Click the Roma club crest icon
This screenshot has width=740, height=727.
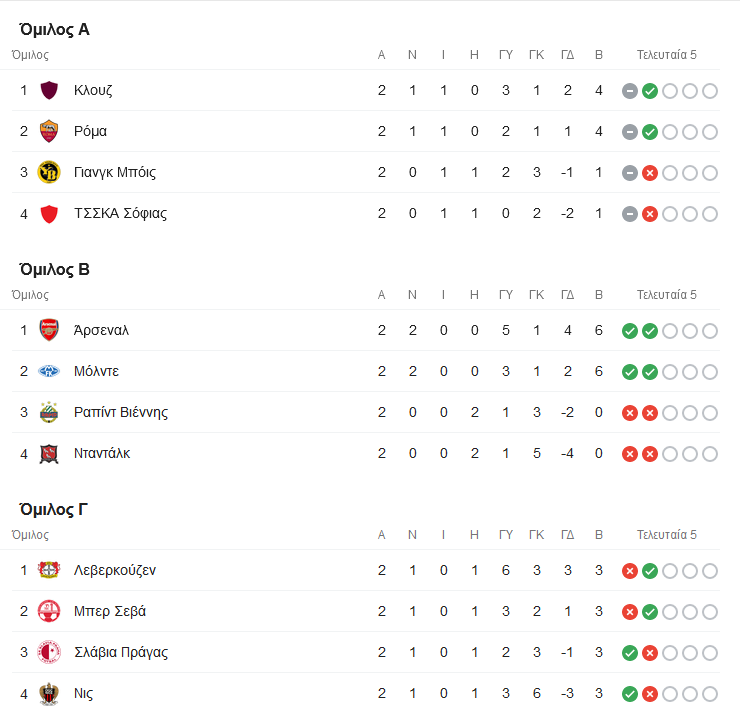coord(49,131)
